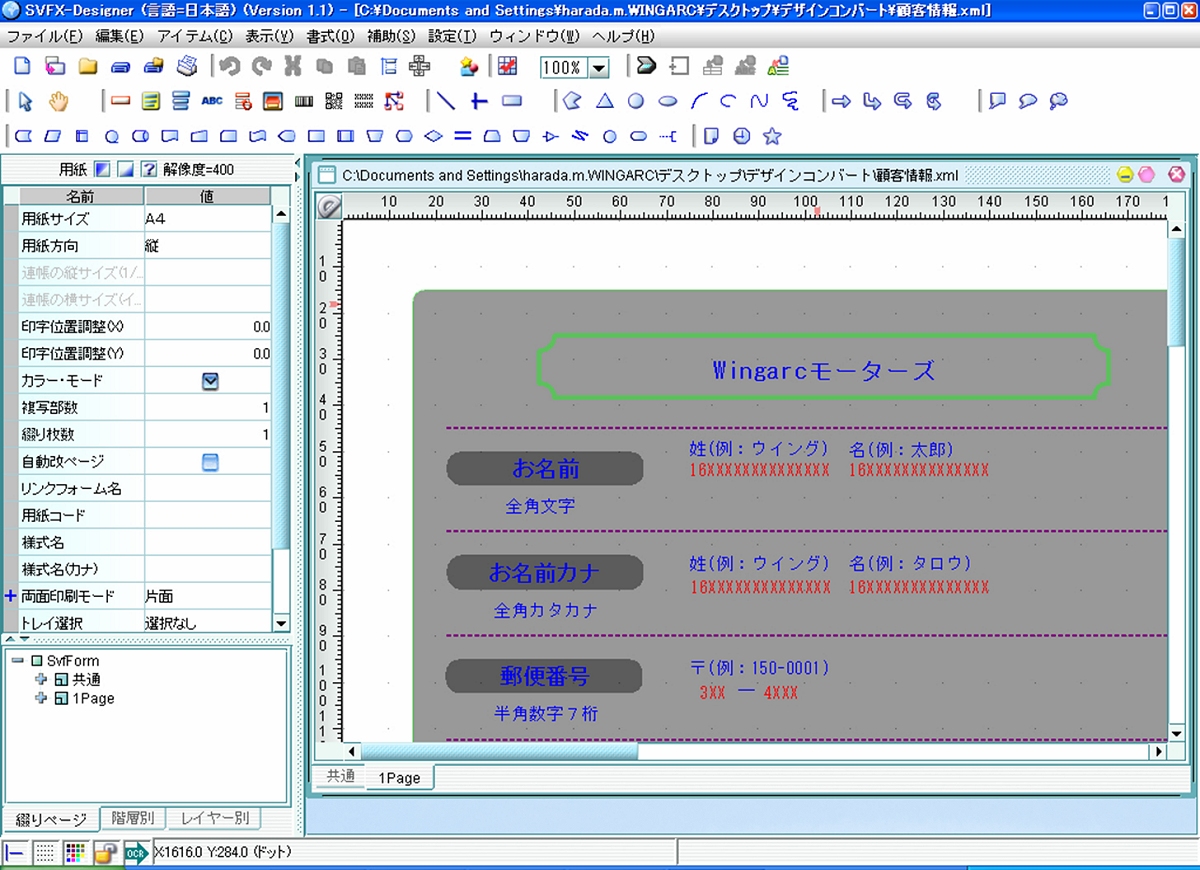Screen dimensions: 1200x870
Task: Click the A4 value of 用紙サイズ
Action: click(x=207, y=219)
